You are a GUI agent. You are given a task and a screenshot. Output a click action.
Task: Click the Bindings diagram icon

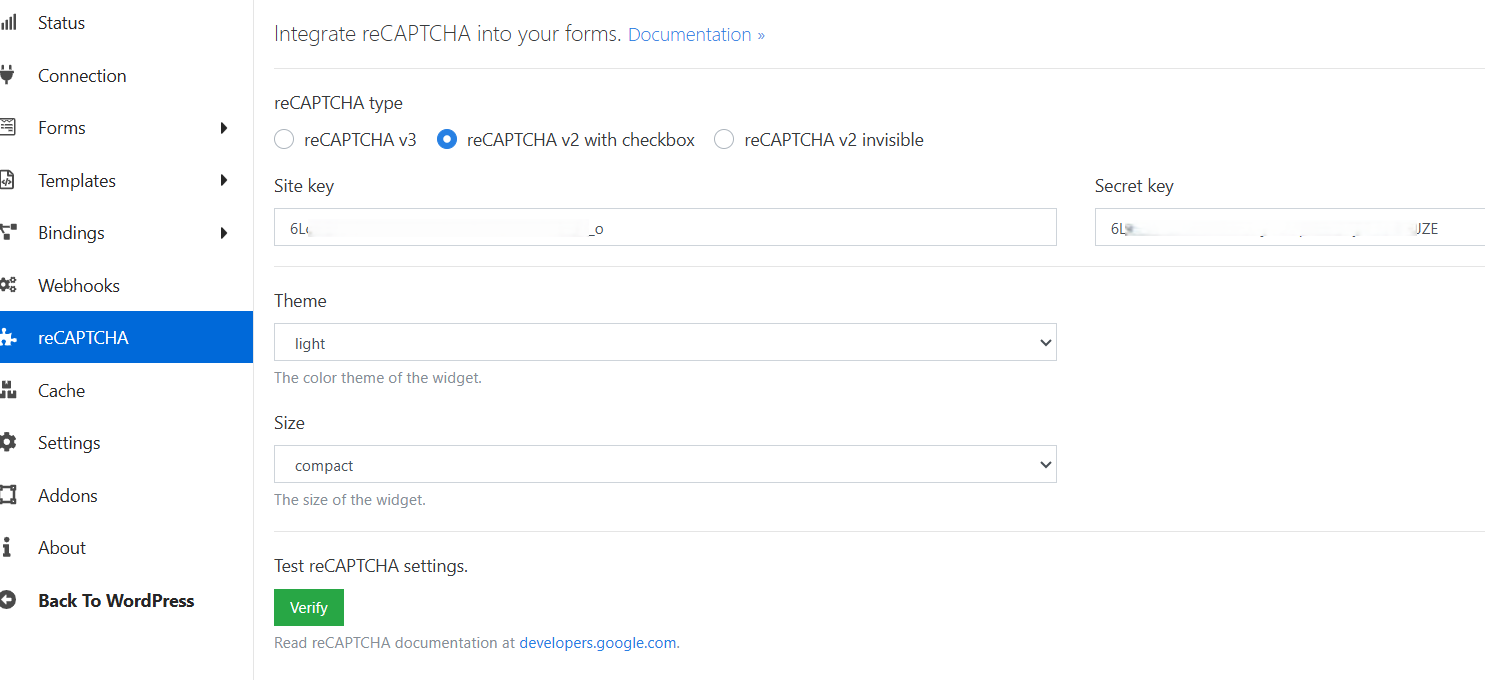(x=8, y=233)
